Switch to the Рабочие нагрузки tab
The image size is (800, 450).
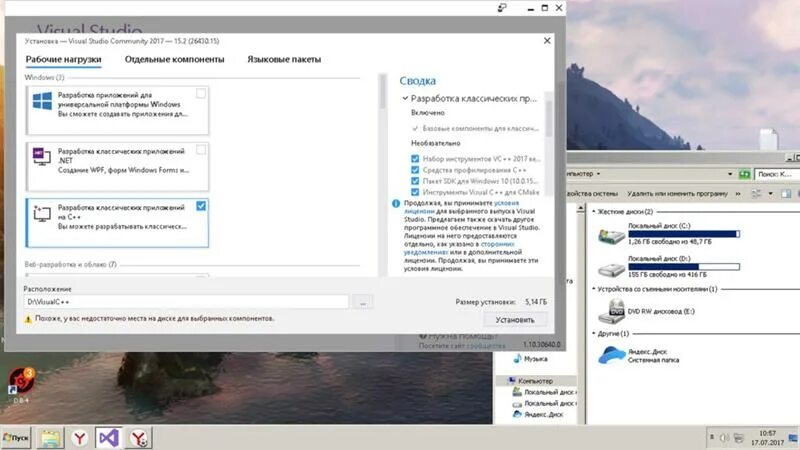(63, 59)
